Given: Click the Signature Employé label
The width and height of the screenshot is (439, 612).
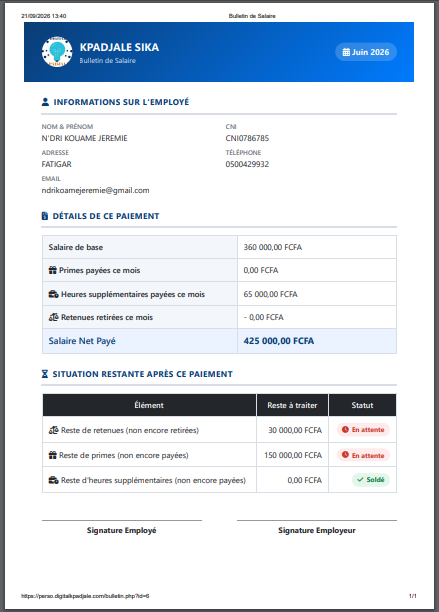Looking at the screenshot, I should pyautogui.click(x=122, y=530).
